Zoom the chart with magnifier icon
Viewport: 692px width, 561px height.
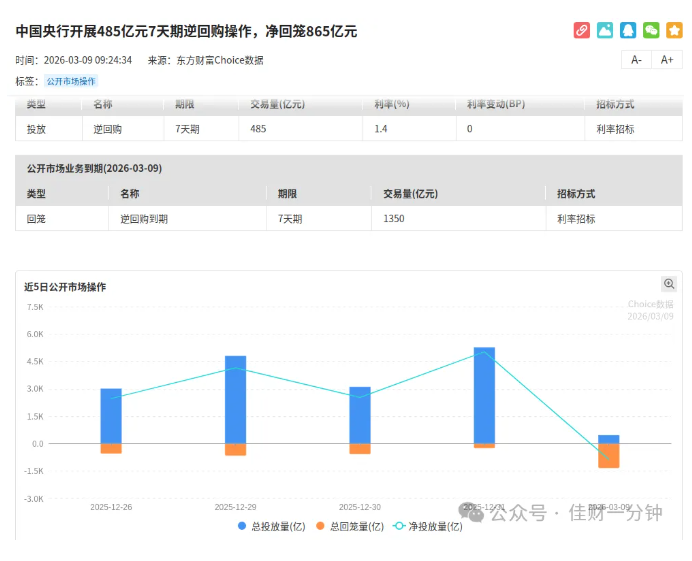coord(669,284)
